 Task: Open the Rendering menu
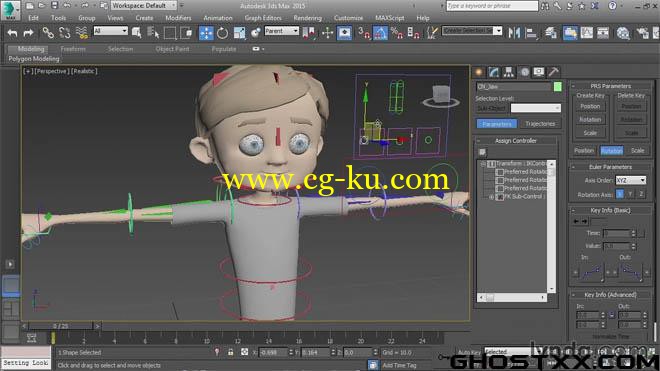[307, 18]
